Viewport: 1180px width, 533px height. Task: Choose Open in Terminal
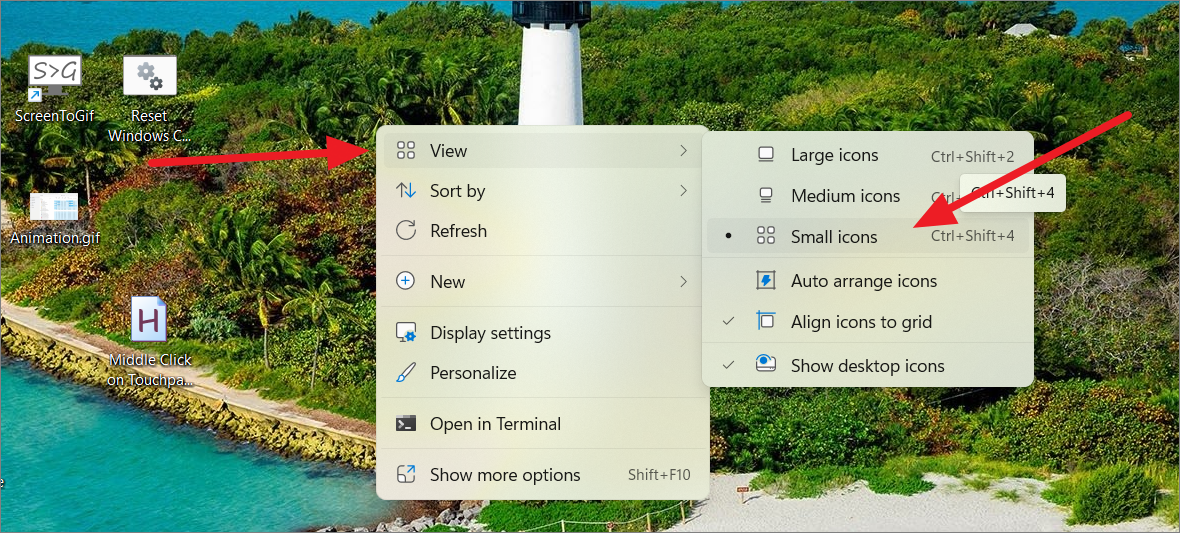(542, 424)
